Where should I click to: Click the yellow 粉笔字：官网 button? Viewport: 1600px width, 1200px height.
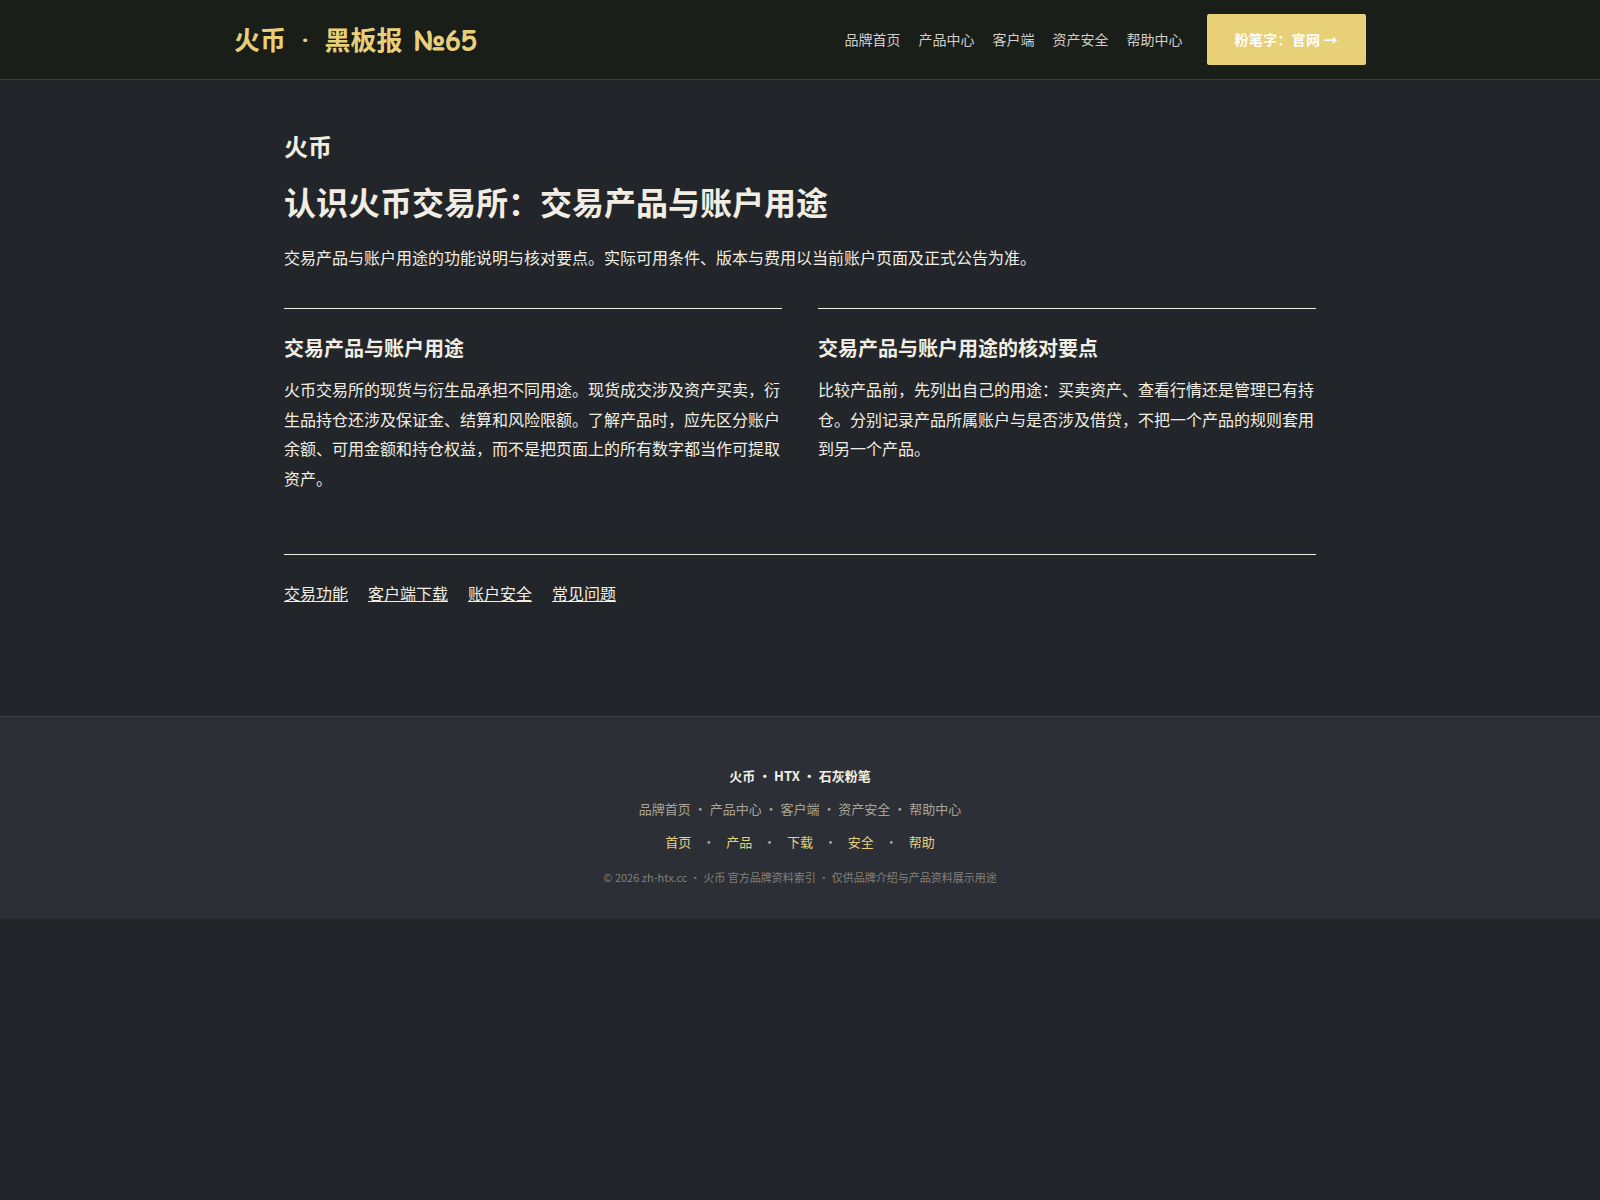1286,40
